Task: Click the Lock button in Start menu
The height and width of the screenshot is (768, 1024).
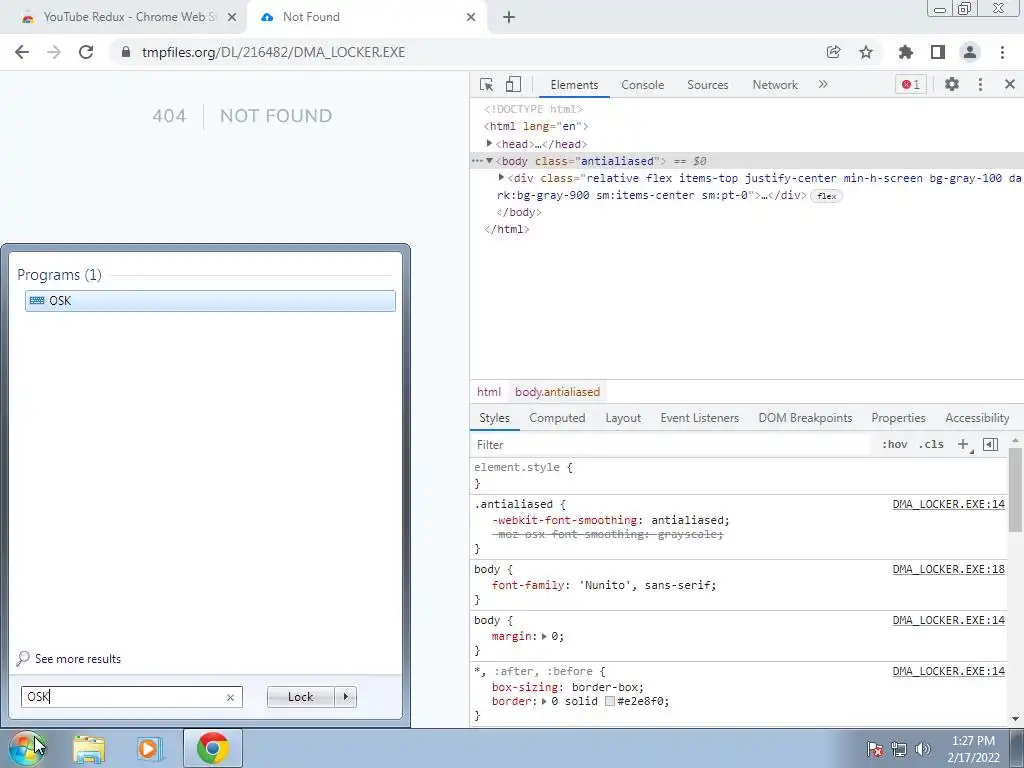Action: [x=300, y=697]
